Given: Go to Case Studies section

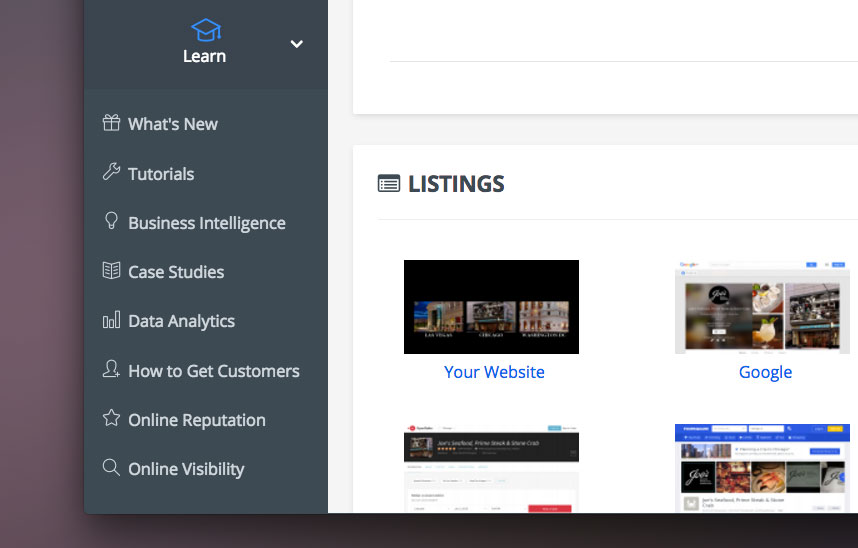Looking at the screenshot, I should click(x=176, y=272).
